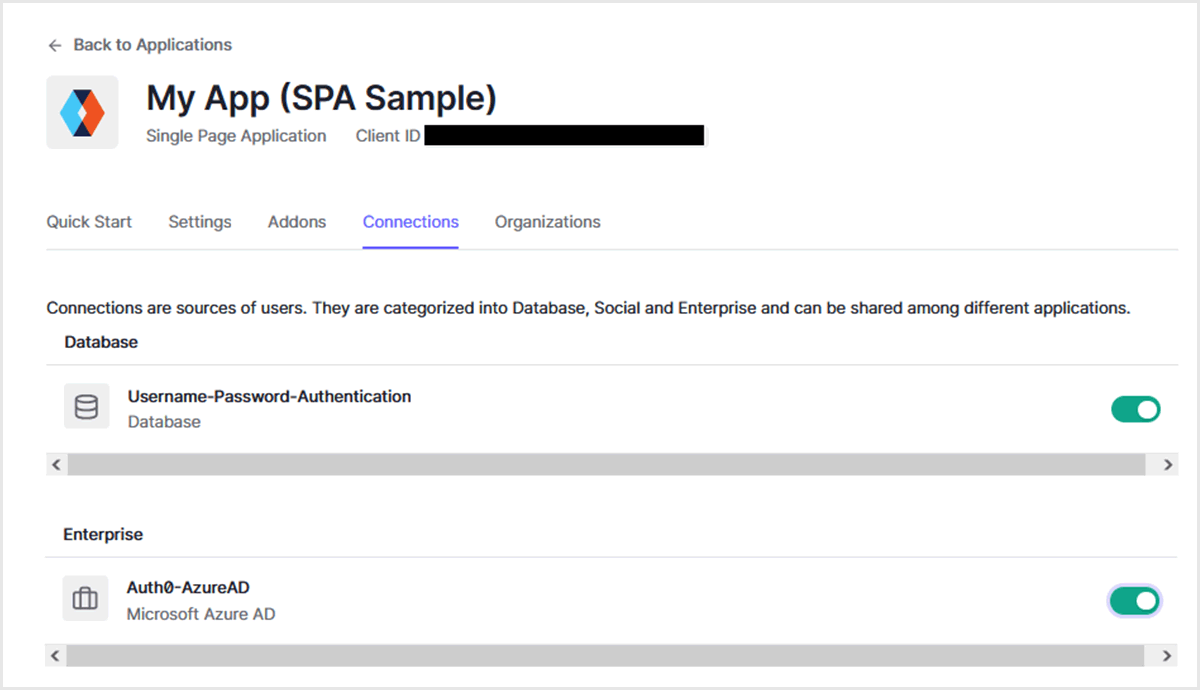Click the Connections are sources of users description
1200x690 pixels.
coord(588,308)
